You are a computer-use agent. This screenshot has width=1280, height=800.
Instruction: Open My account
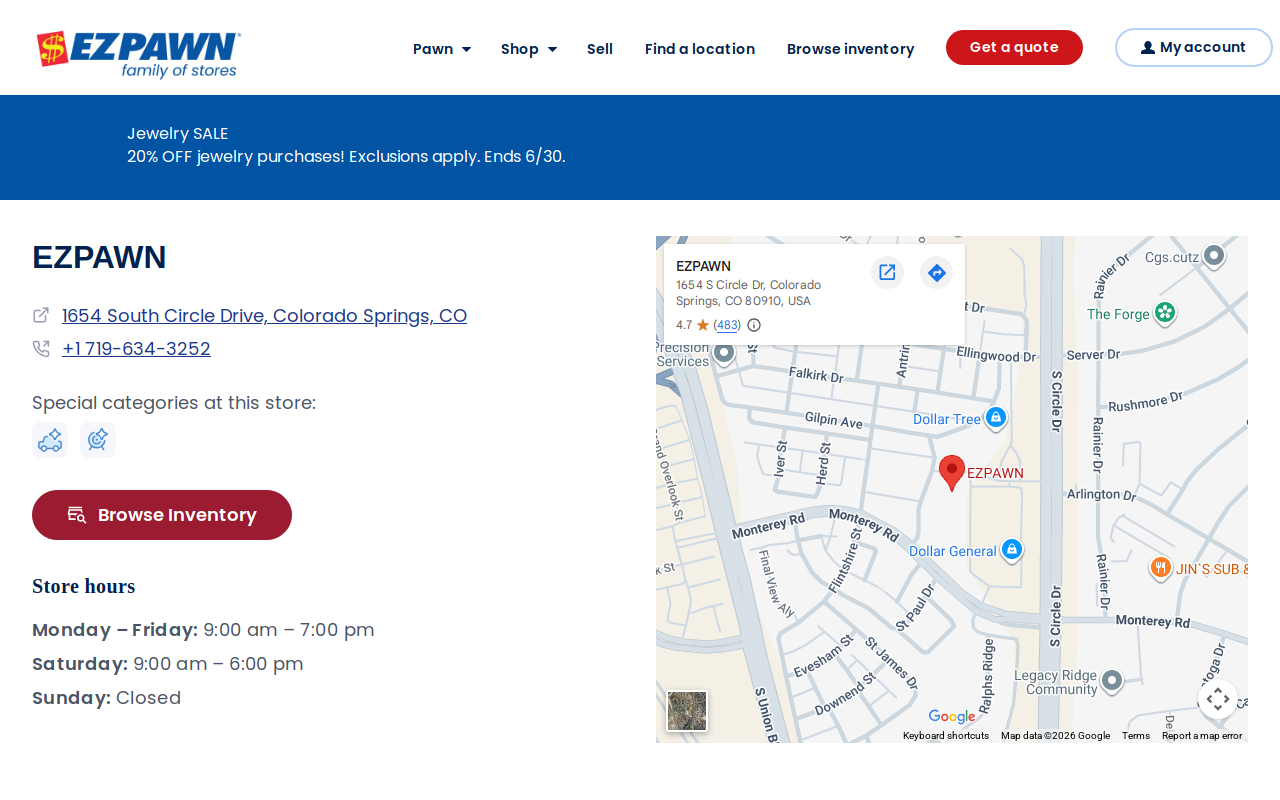click(x=1193, y=47)
